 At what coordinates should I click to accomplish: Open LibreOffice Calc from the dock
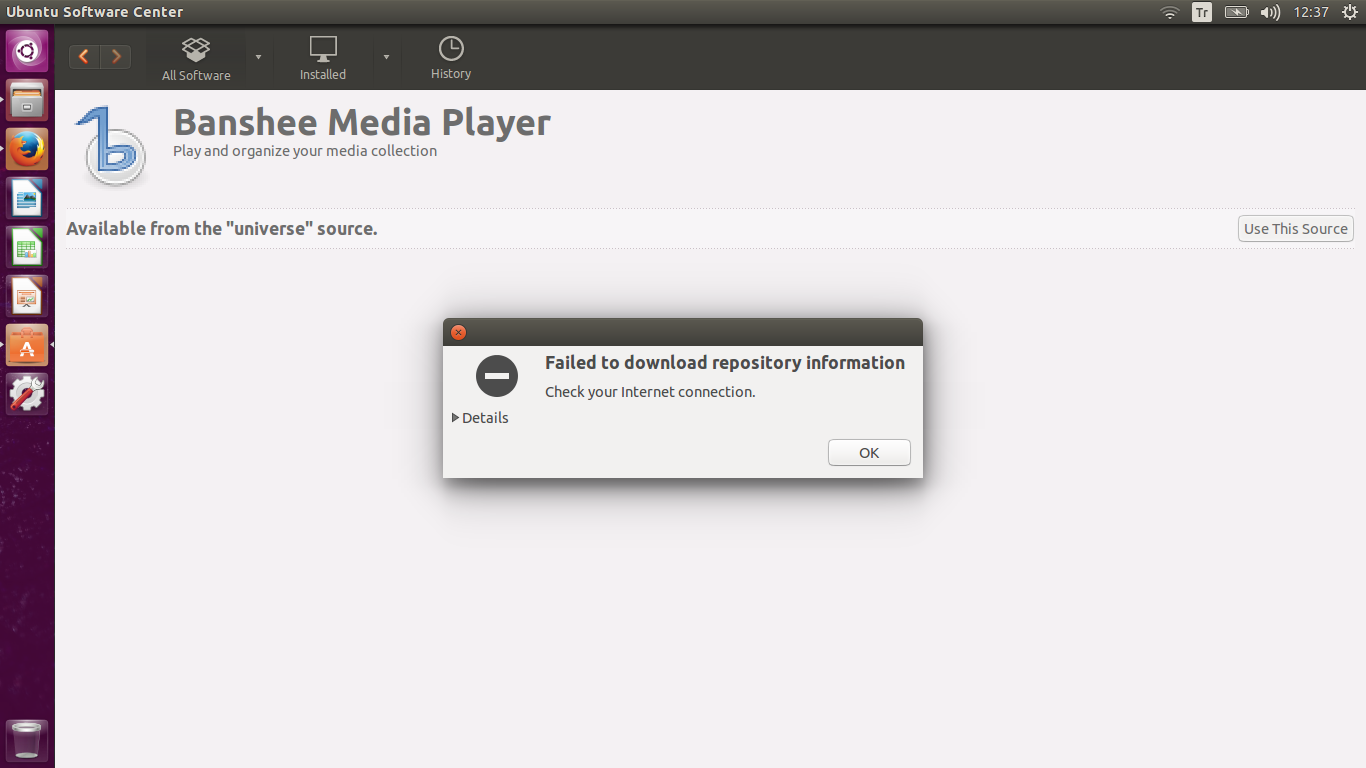click(27, 247)
